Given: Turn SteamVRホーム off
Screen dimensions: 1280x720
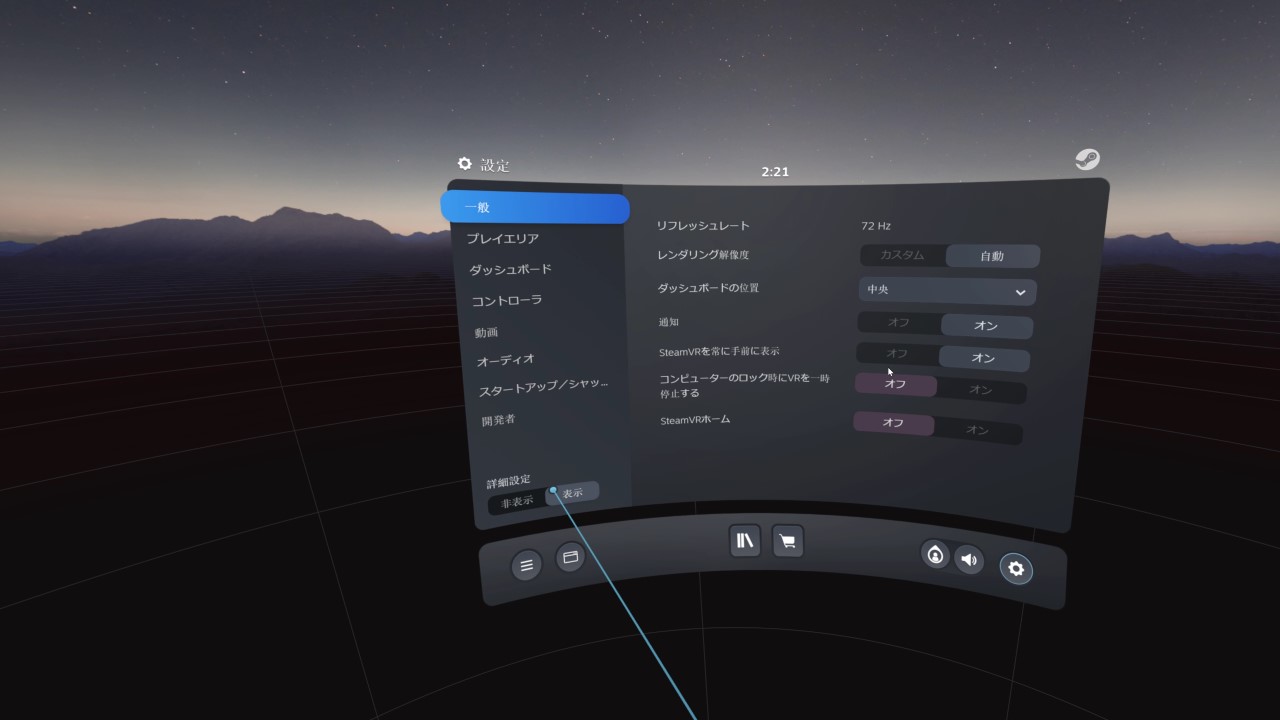Looking at the screenshot, I should click(893, 423).
